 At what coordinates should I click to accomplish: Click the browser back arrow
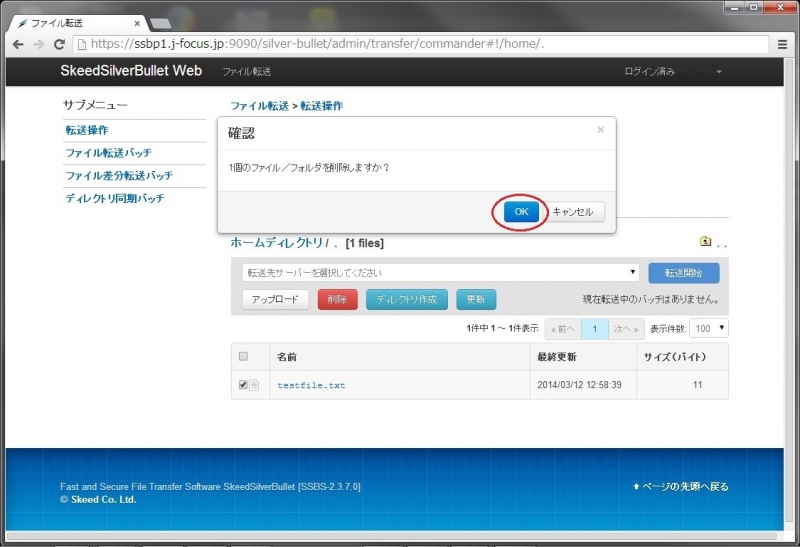click(x=18, y=44)
